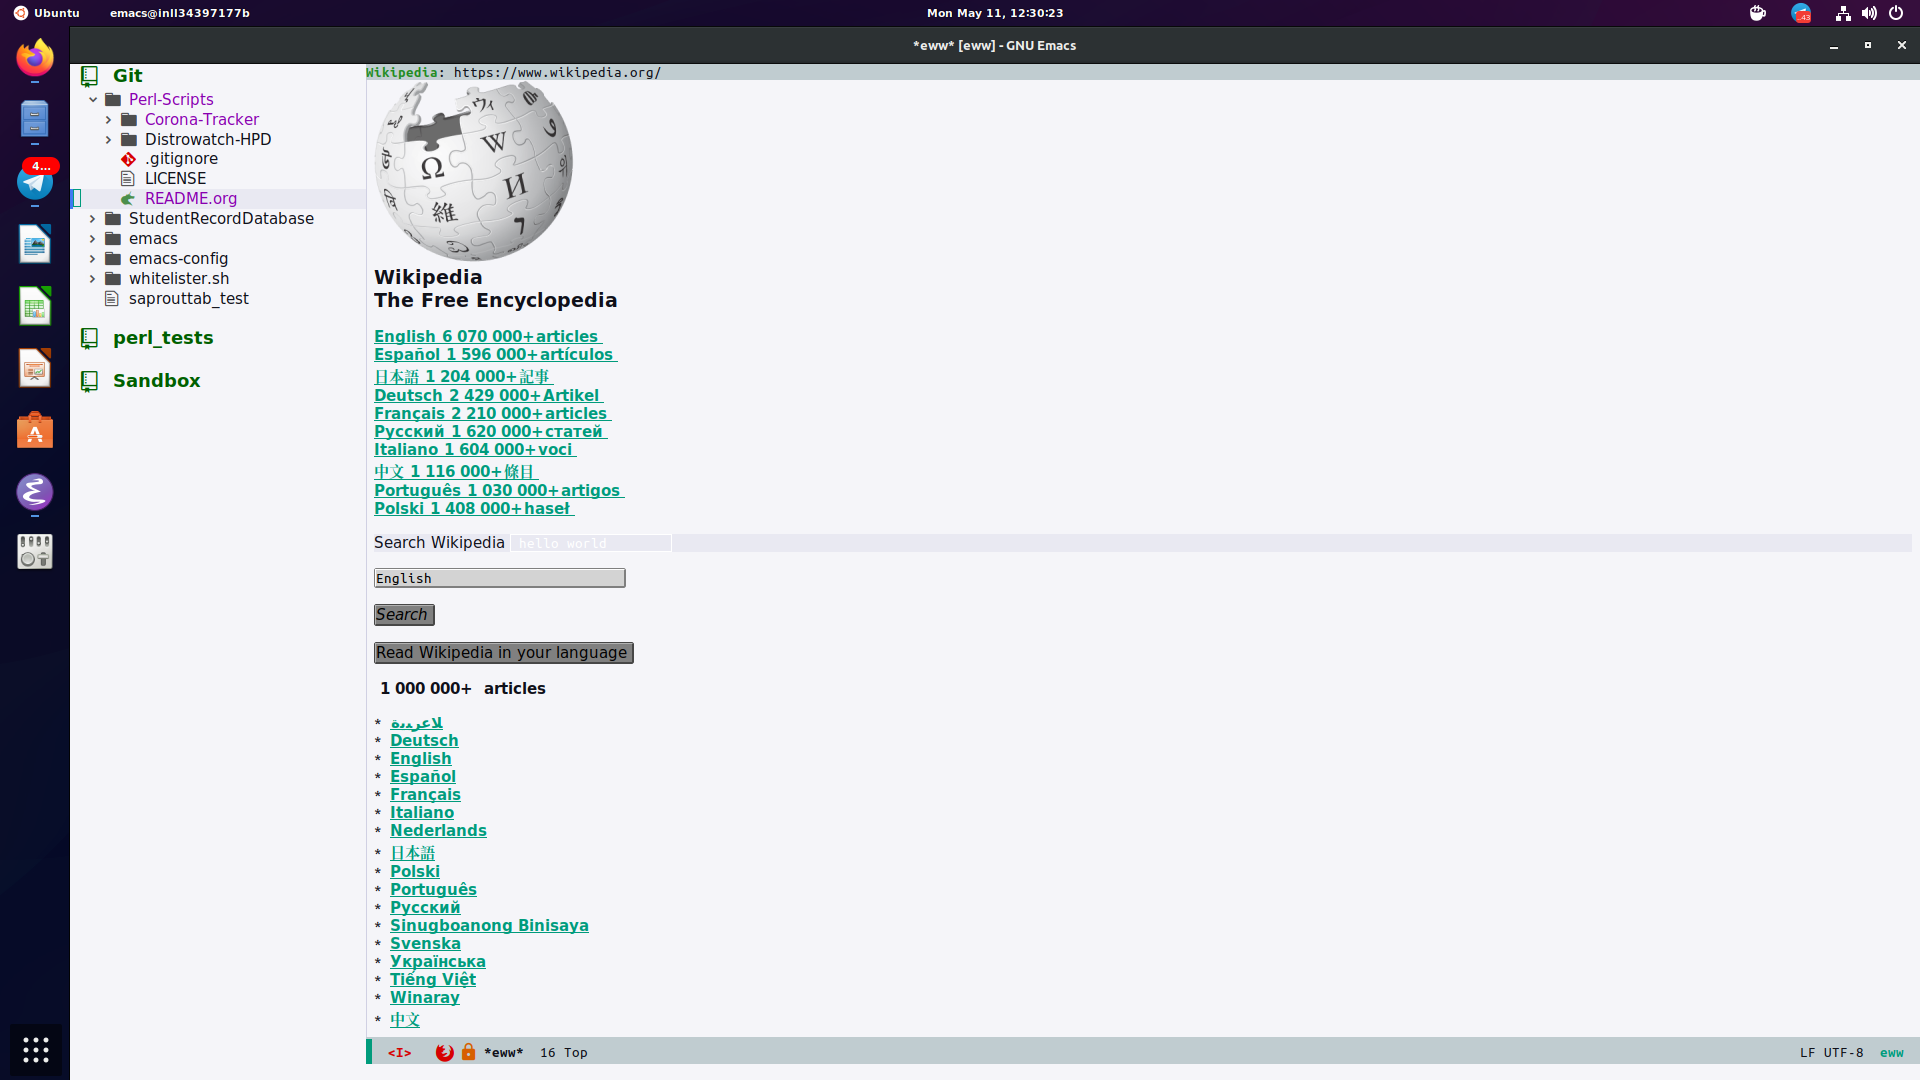Click the git logo icon next to .gitignore
Viewport: 1920px width, 1080px height.
(x=128, y=158)
